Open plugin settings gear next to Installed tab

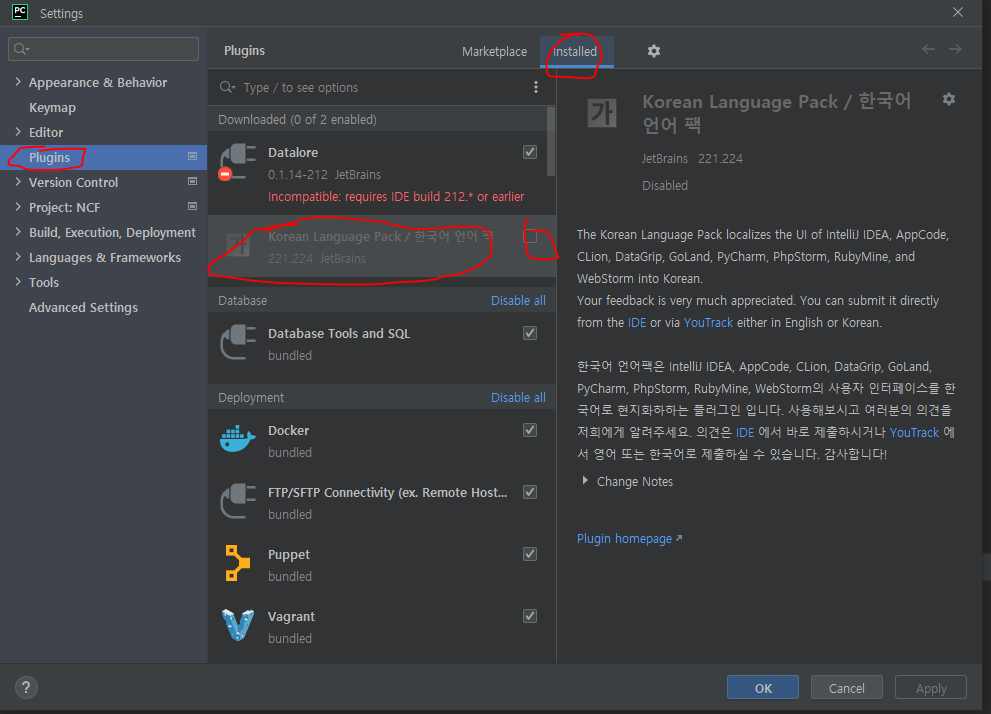(x=654, y=51)
